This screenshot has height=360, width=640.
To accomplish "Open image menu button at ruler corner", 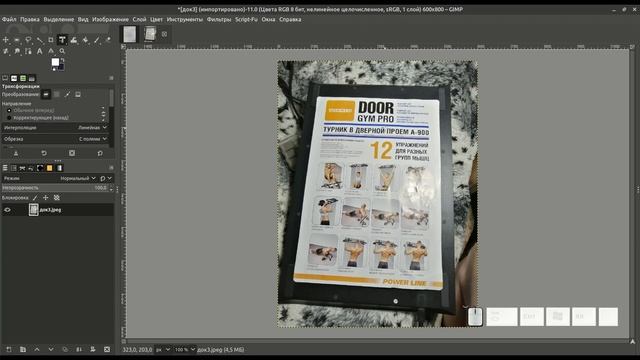I will (123, 47).
